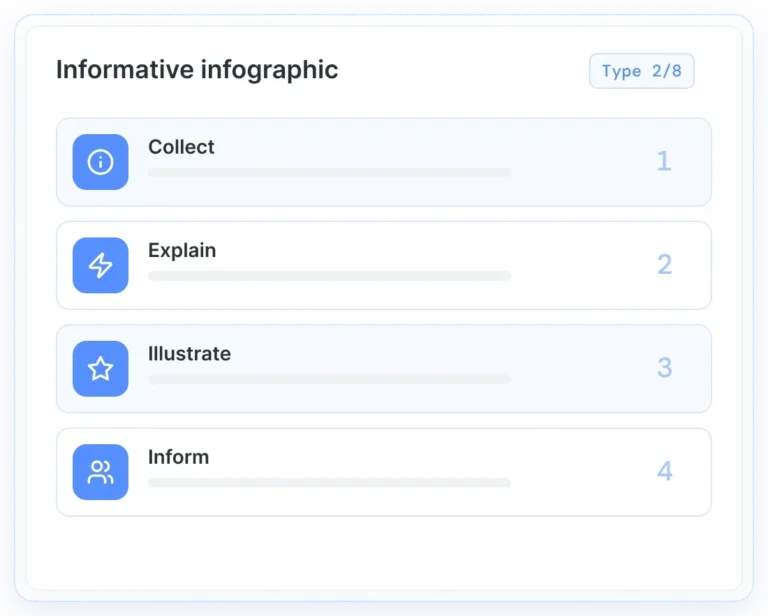Viewport: 768px width, 616px height.
Task: Click the star icon beside Illustrate
Action: click(x=100, y=369)
